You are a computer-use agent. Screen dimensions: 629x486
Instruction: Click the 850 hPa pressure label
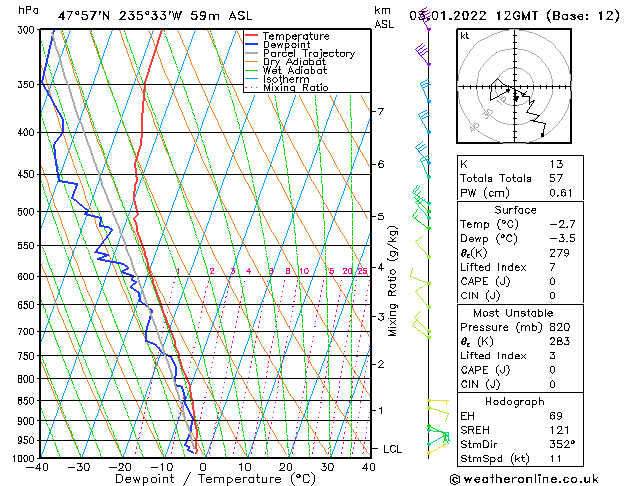[x=28, y=401]
